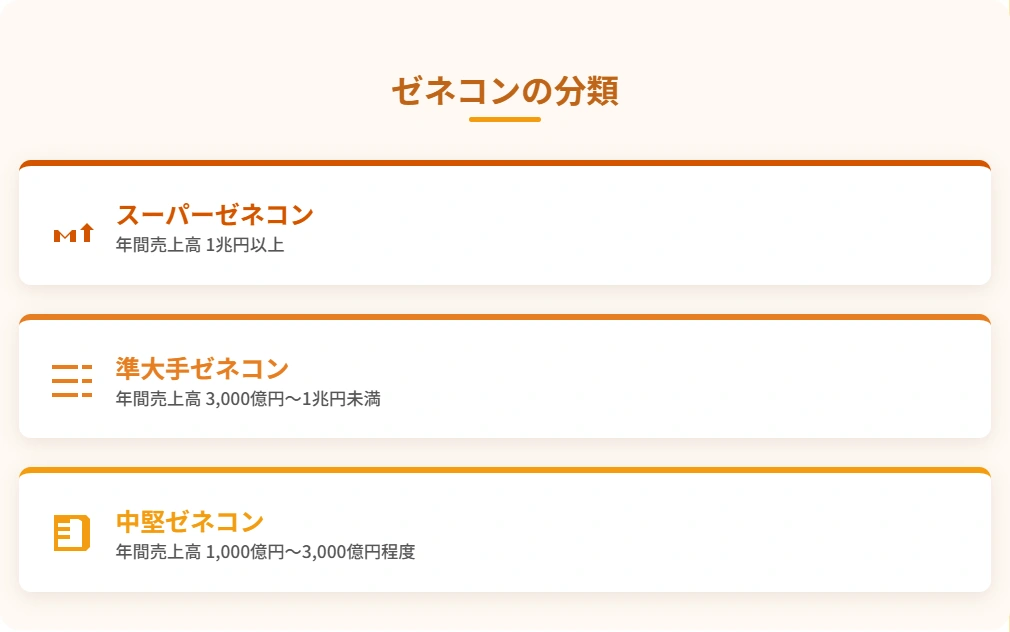1010x632 pixels.
Task: Select the 準大手ゼネコン heading
Action: [x=202, y=369]
